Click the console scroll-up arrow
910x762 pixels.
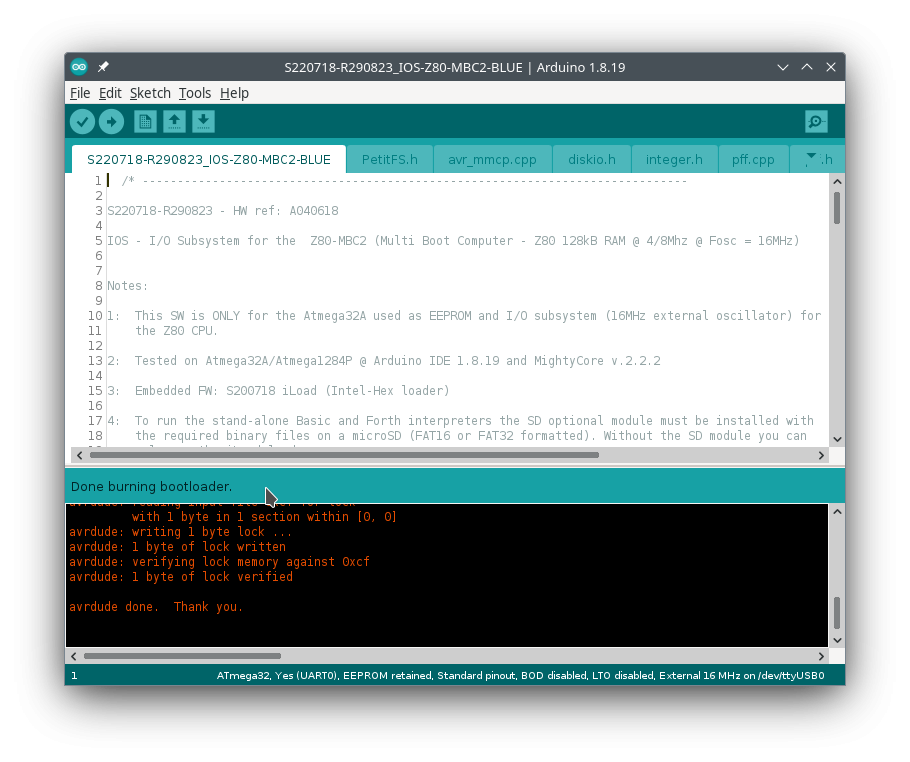tap(837, 512)
